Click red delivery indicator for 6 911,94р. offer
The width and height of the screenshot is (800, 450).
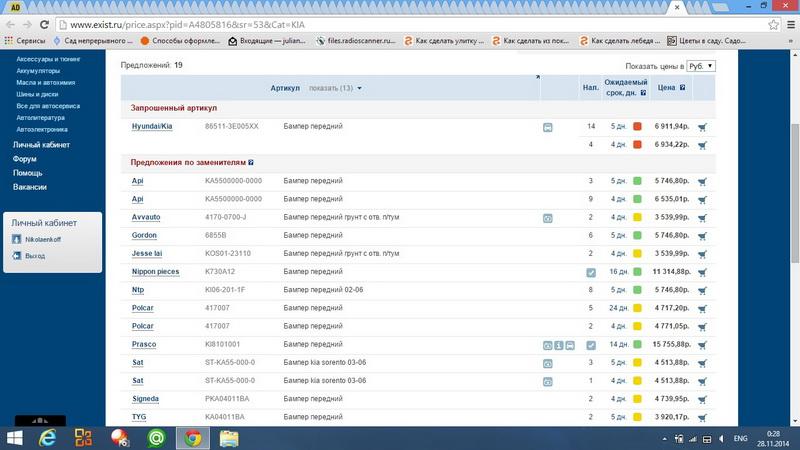(637, 127)
